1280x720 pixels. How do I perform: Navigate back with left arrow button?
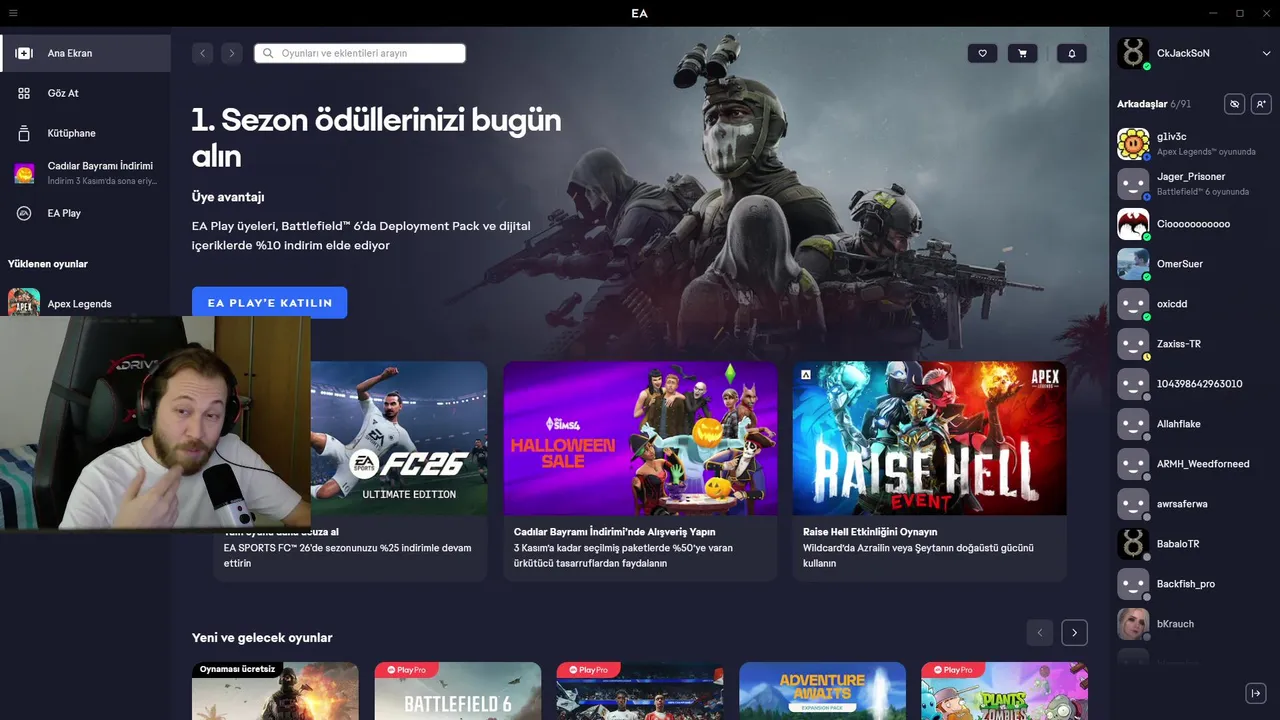203,53
